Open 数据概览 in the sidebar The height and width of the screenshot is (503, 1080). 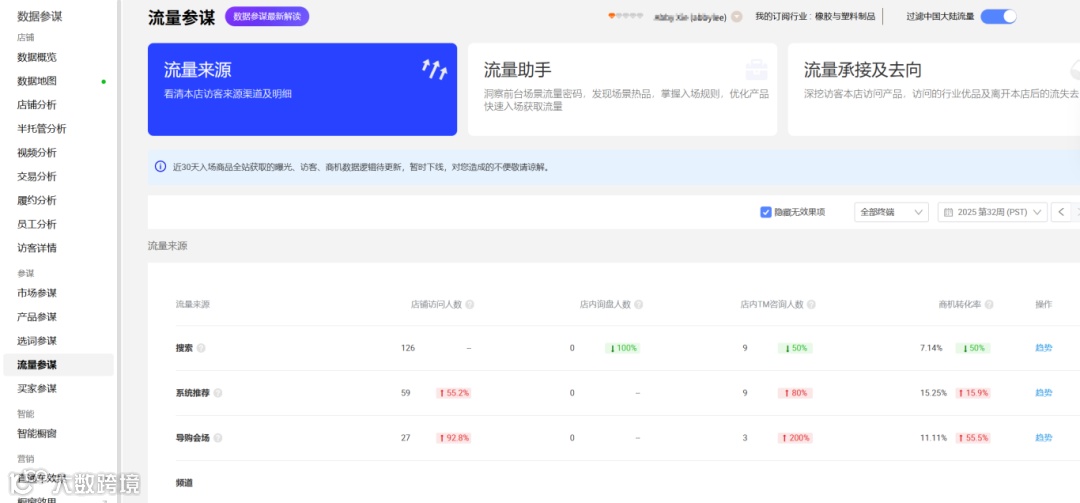tap(37, 57)
